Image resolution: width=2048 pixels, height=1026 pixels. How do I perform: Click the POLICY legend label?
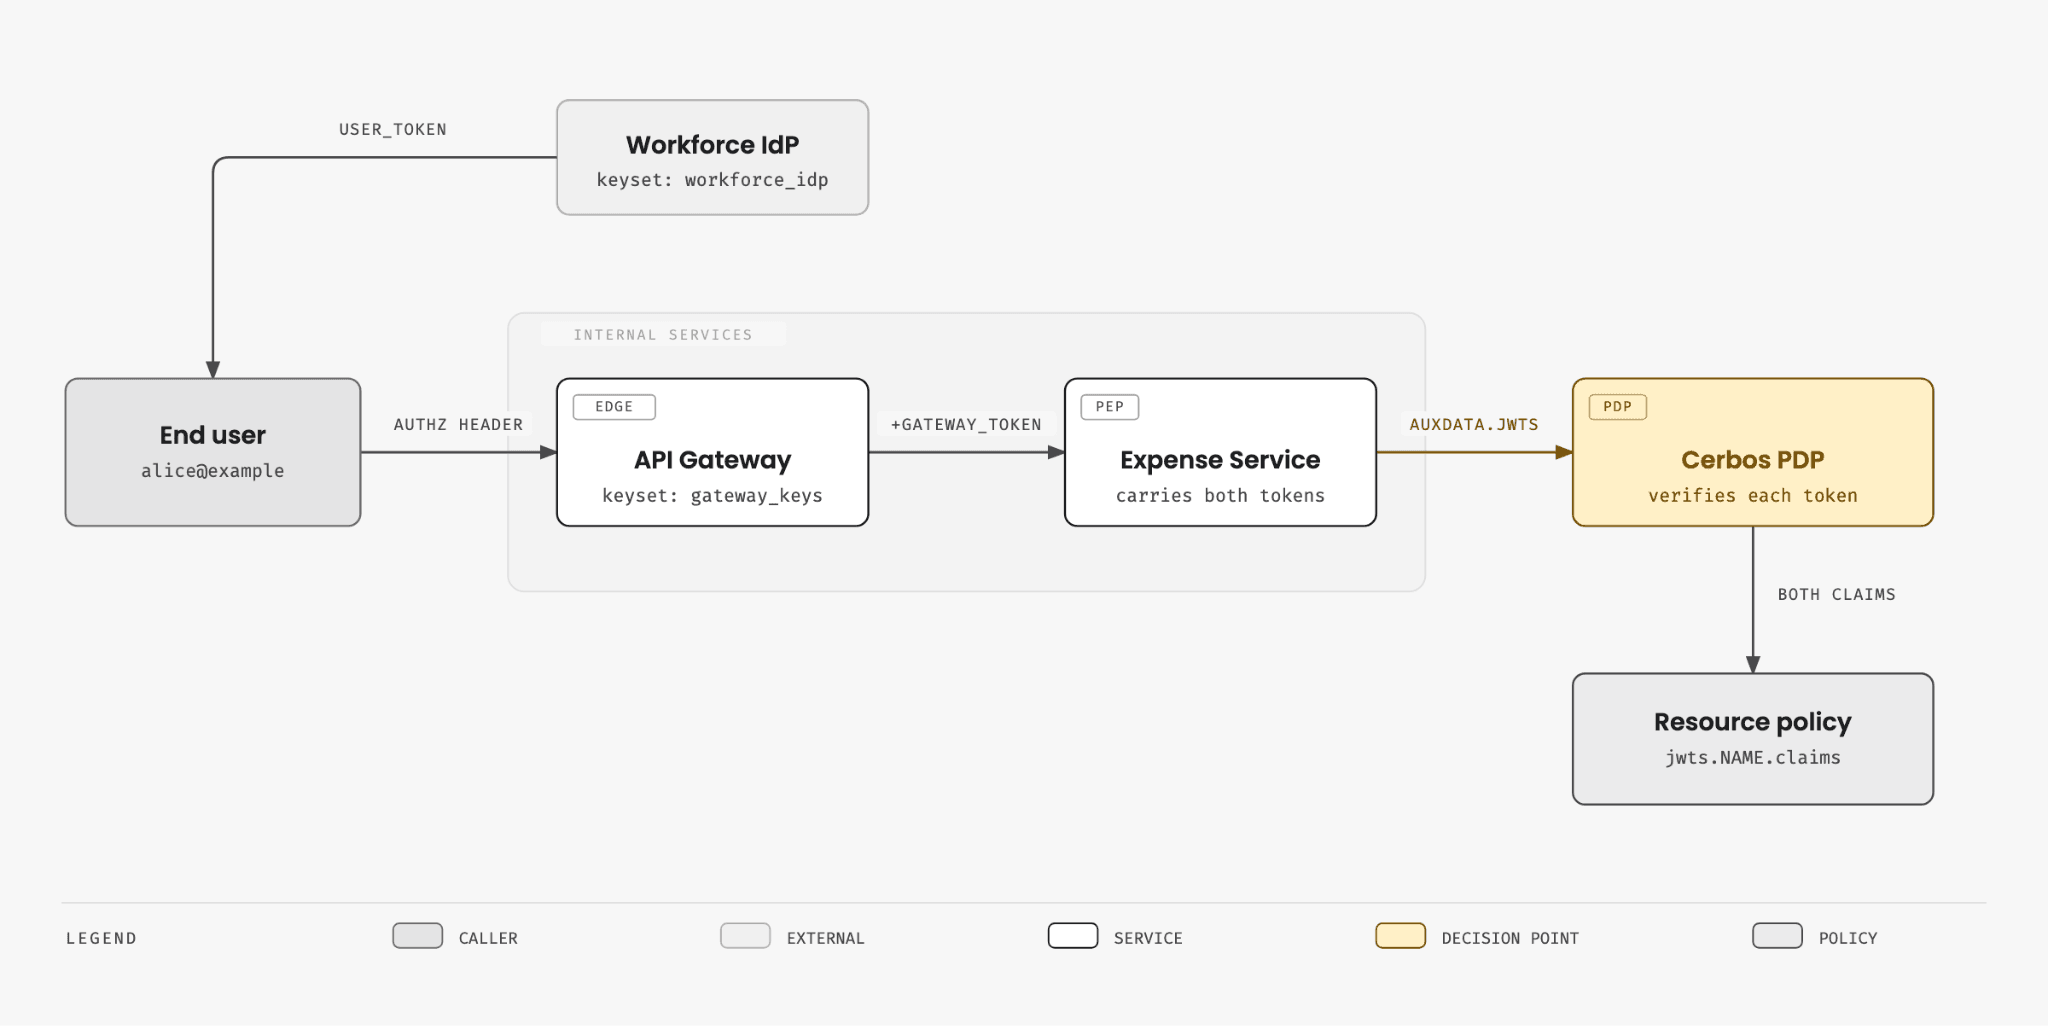coord(1848,939)
